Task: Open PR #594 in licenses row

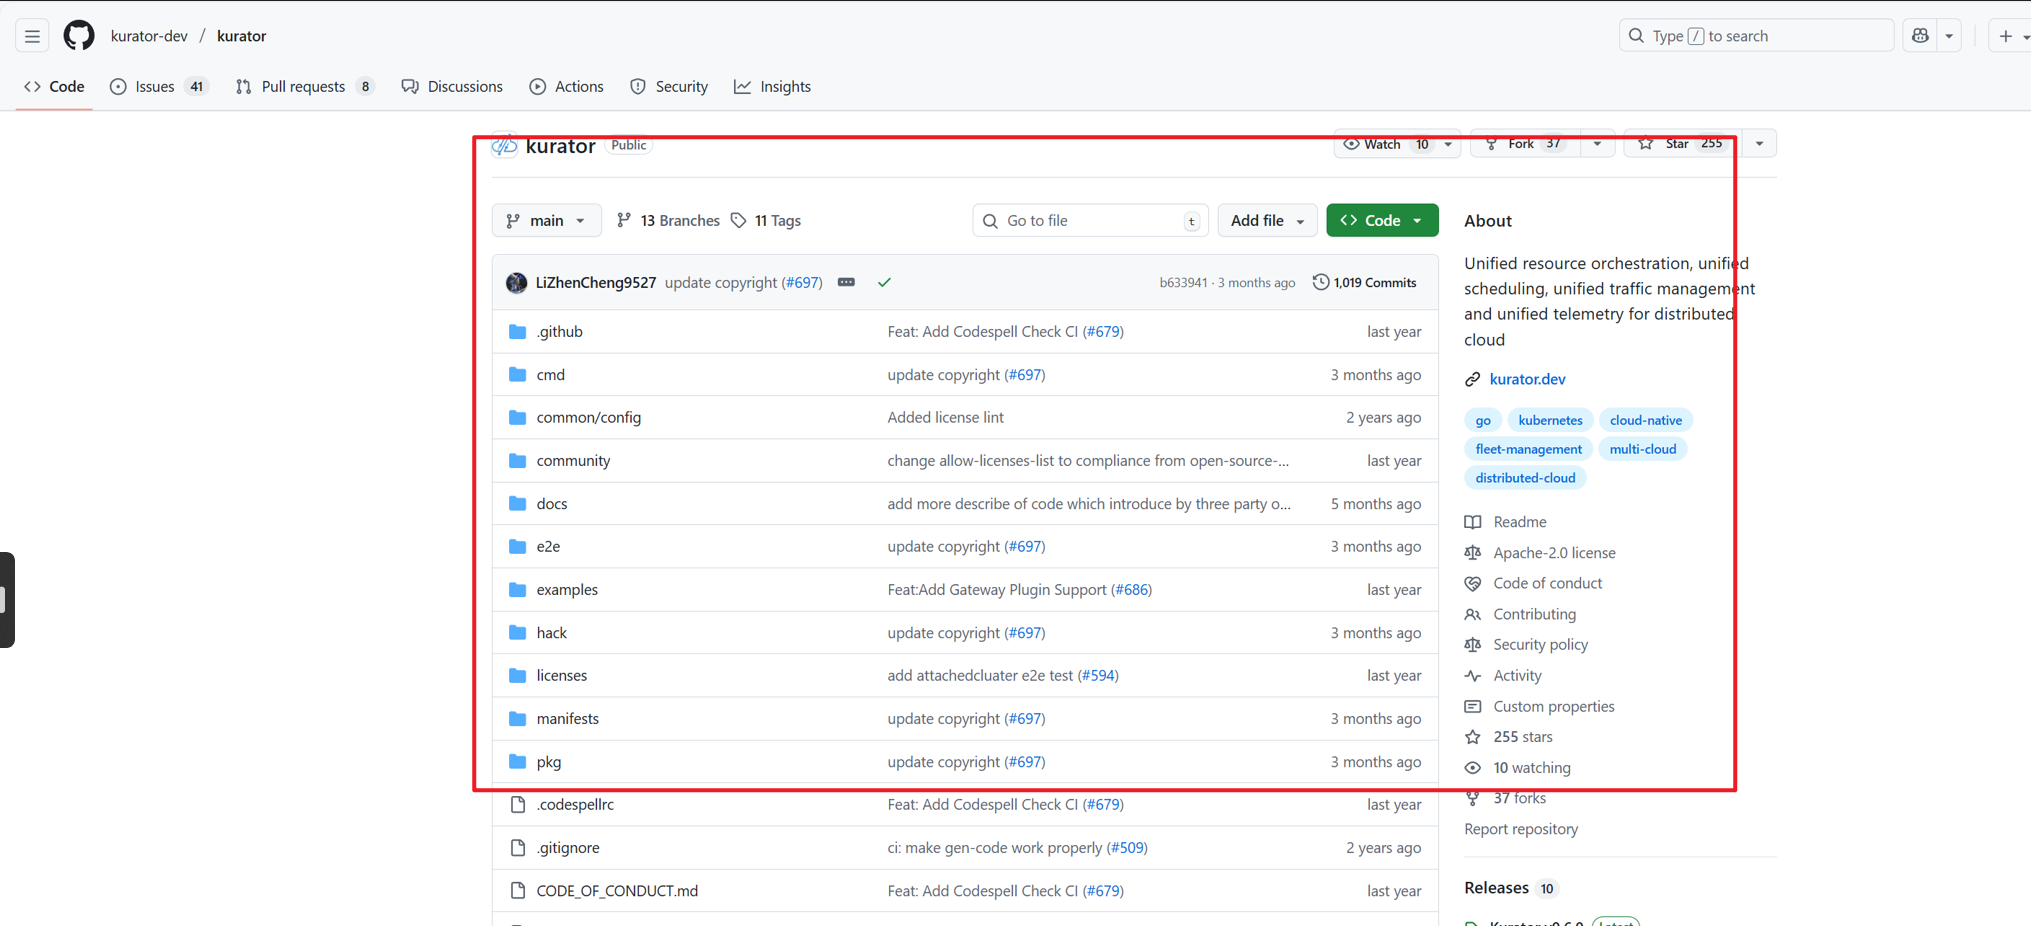Action: point(1098,676)
